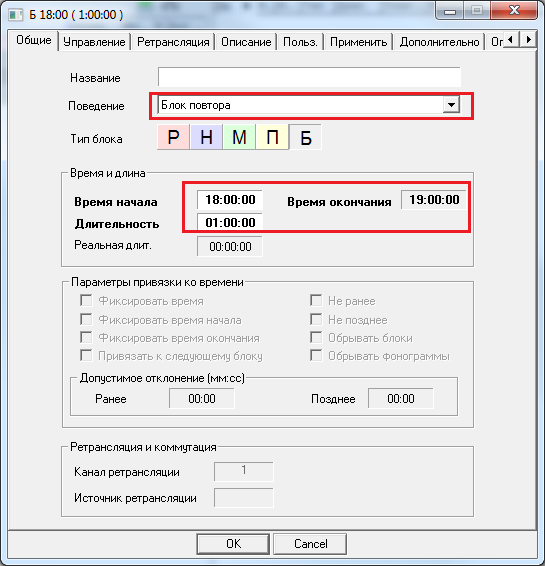The image size is (545, 566).
Task: Click the Длительность time field
Action: click(230, 222)
